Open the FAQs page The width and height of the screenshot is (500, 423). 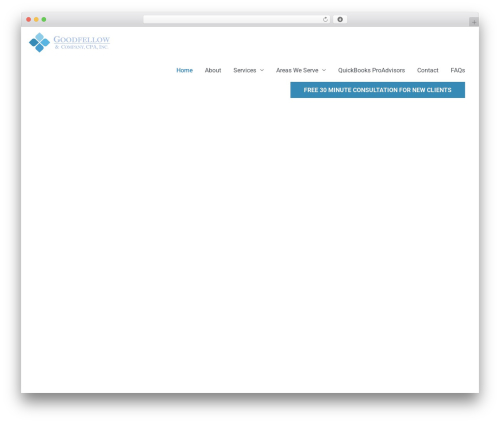point(458,70)
